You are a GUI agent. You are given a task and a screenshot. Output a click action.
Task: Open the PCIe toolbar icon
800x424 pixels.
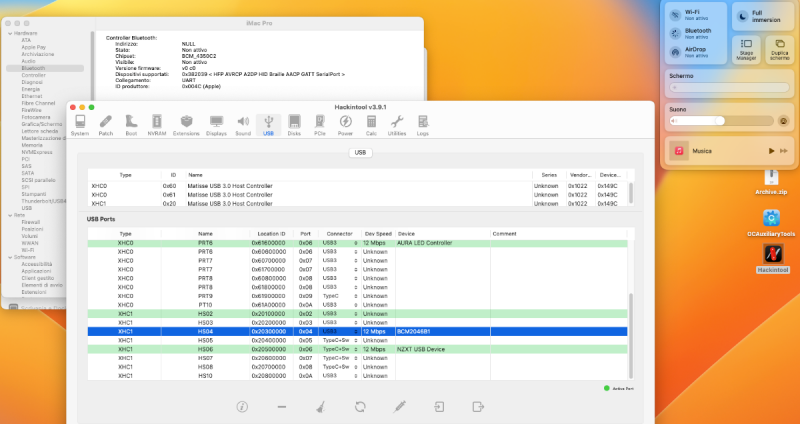coord(320,125)
